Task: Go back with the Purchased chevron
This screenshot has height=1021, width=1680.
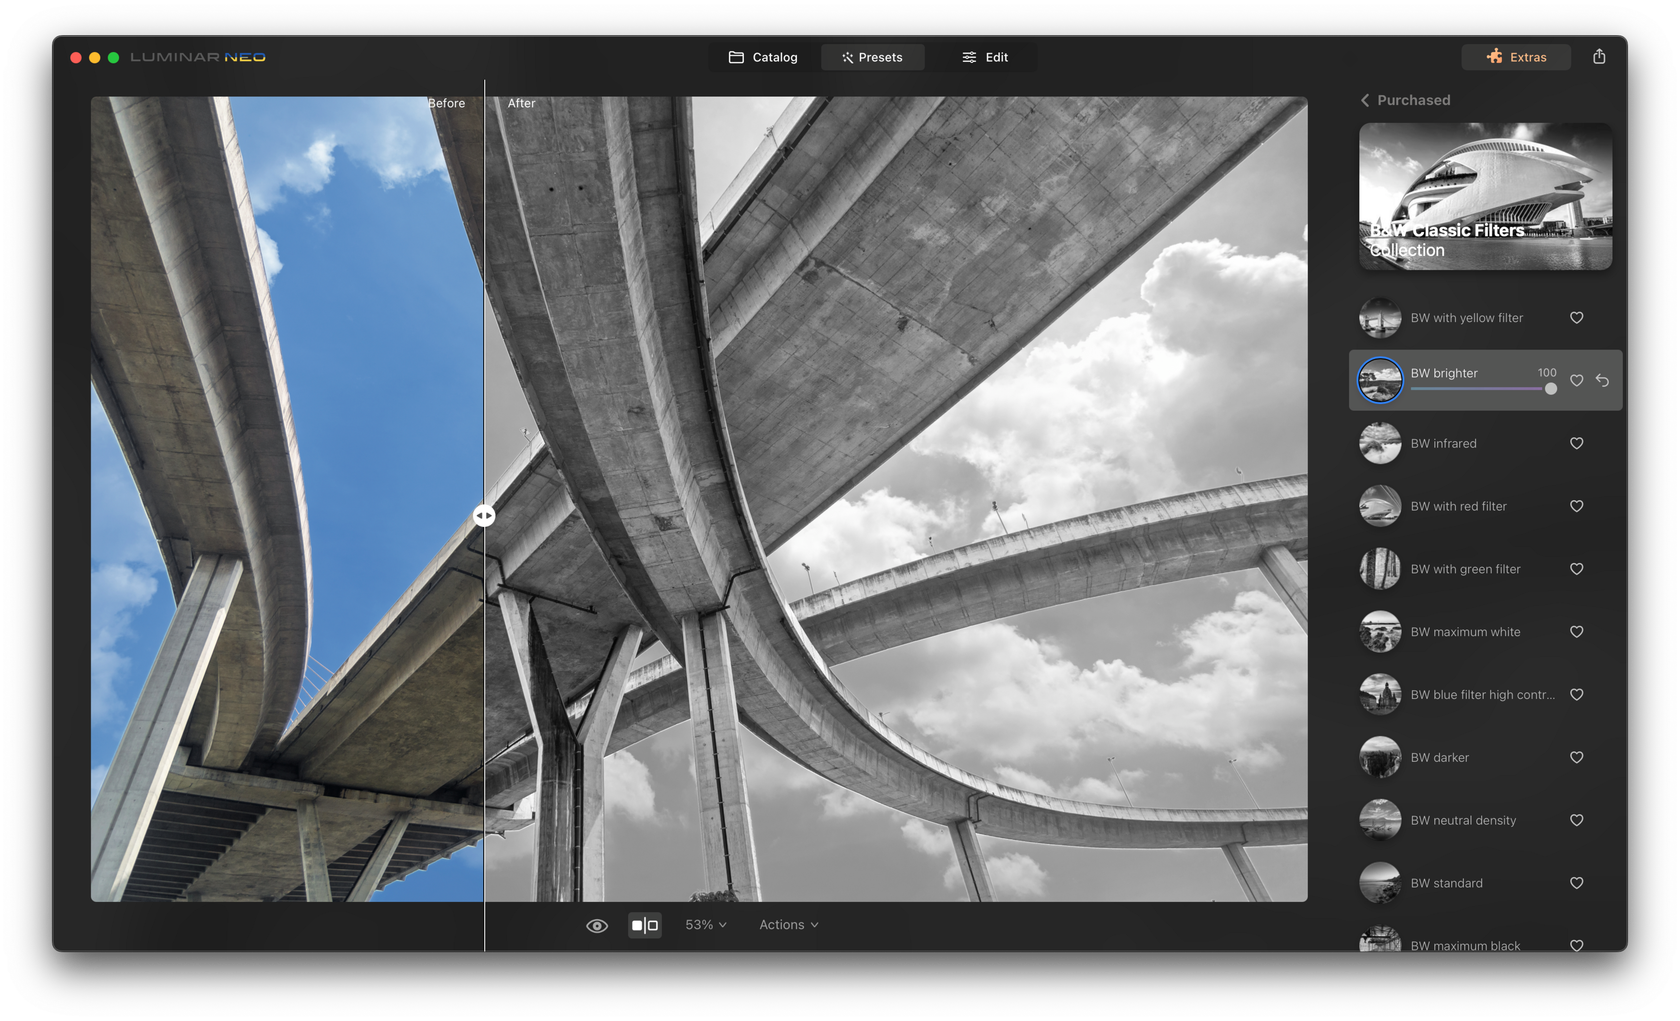Action: (x=1365, y=100)
